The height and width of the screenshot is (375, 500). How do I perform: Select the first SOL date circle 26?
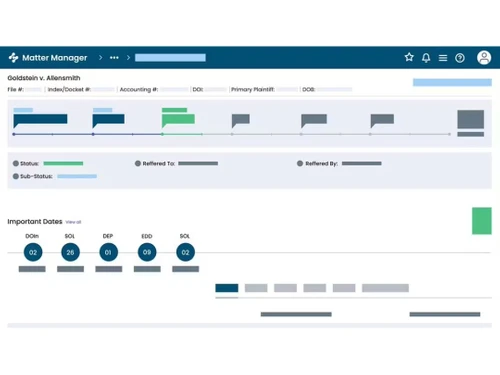click(70, 252)
